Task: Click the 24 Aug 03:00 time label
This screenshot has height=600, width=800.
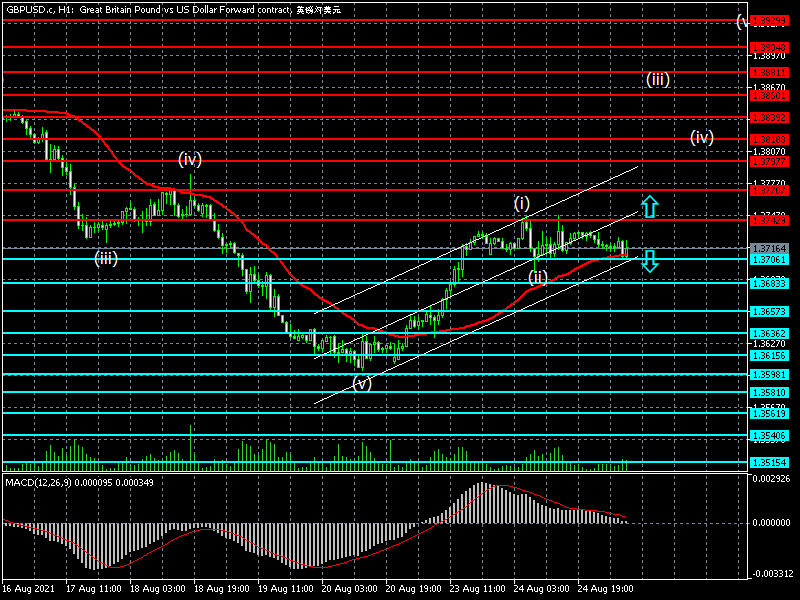Action: (542, 588)
